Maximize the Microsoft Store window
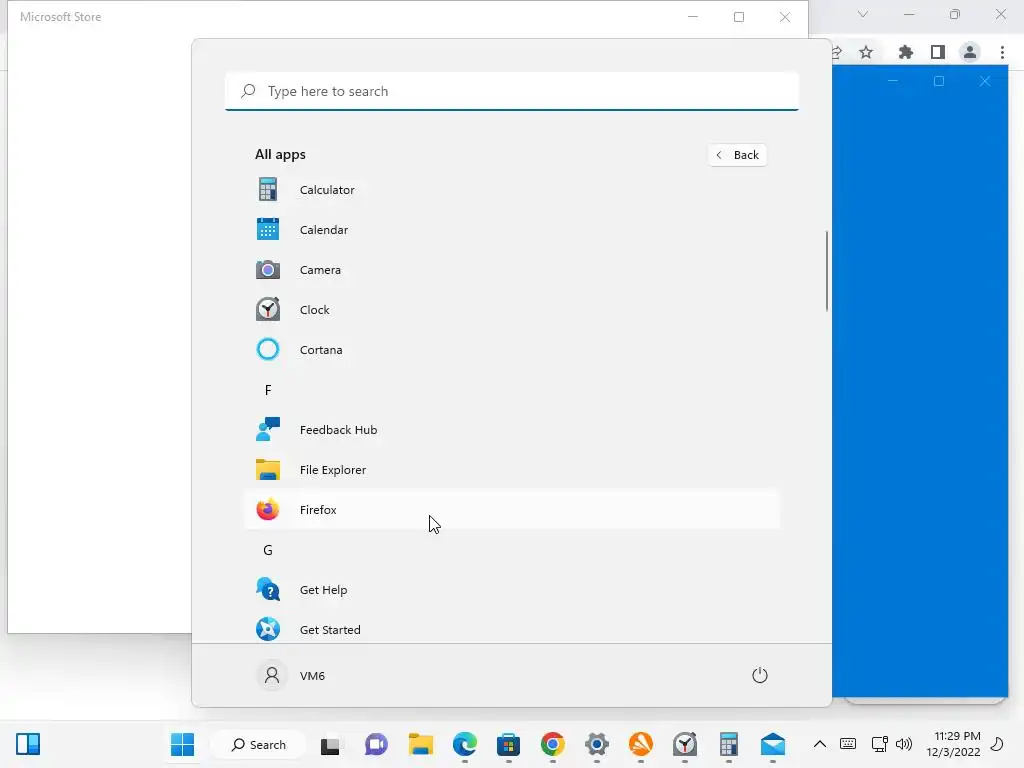 739,17
